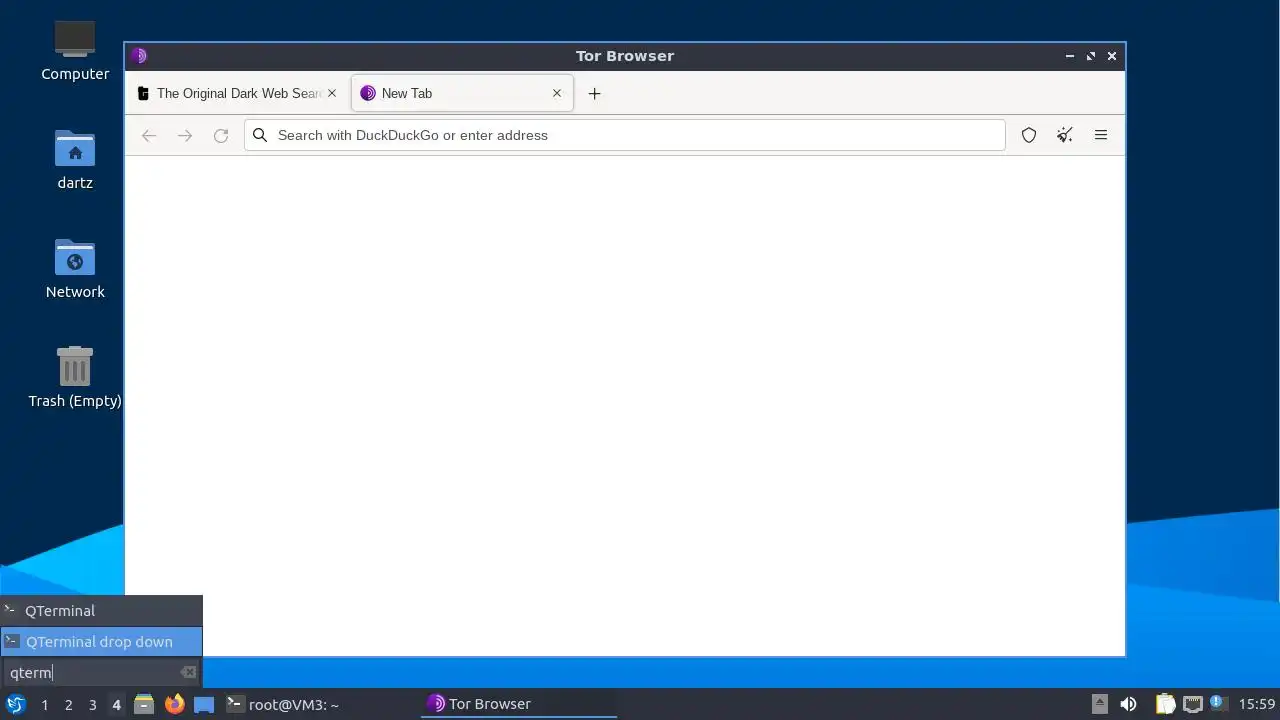The image size is (1280, 720).
Task: Click the Tor onion icon in title bar
Action: point(139,56)
